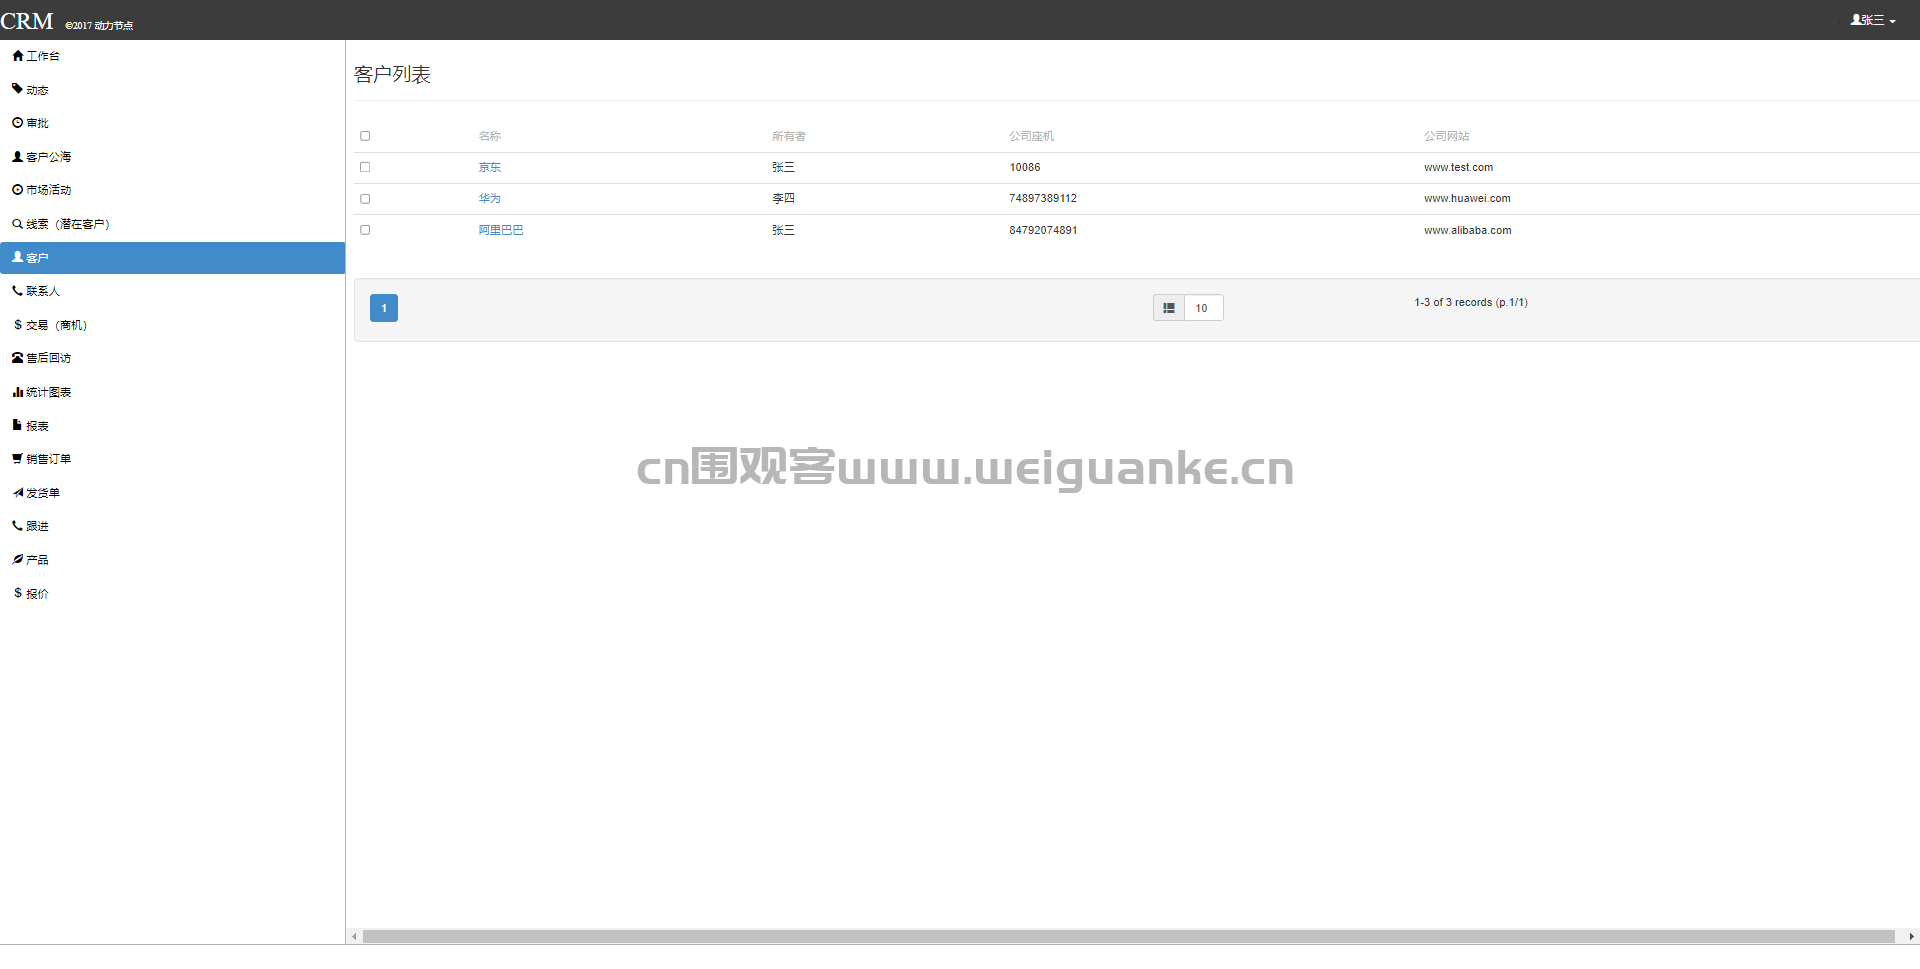Open the 京东 customer link

tap(489, 168)
